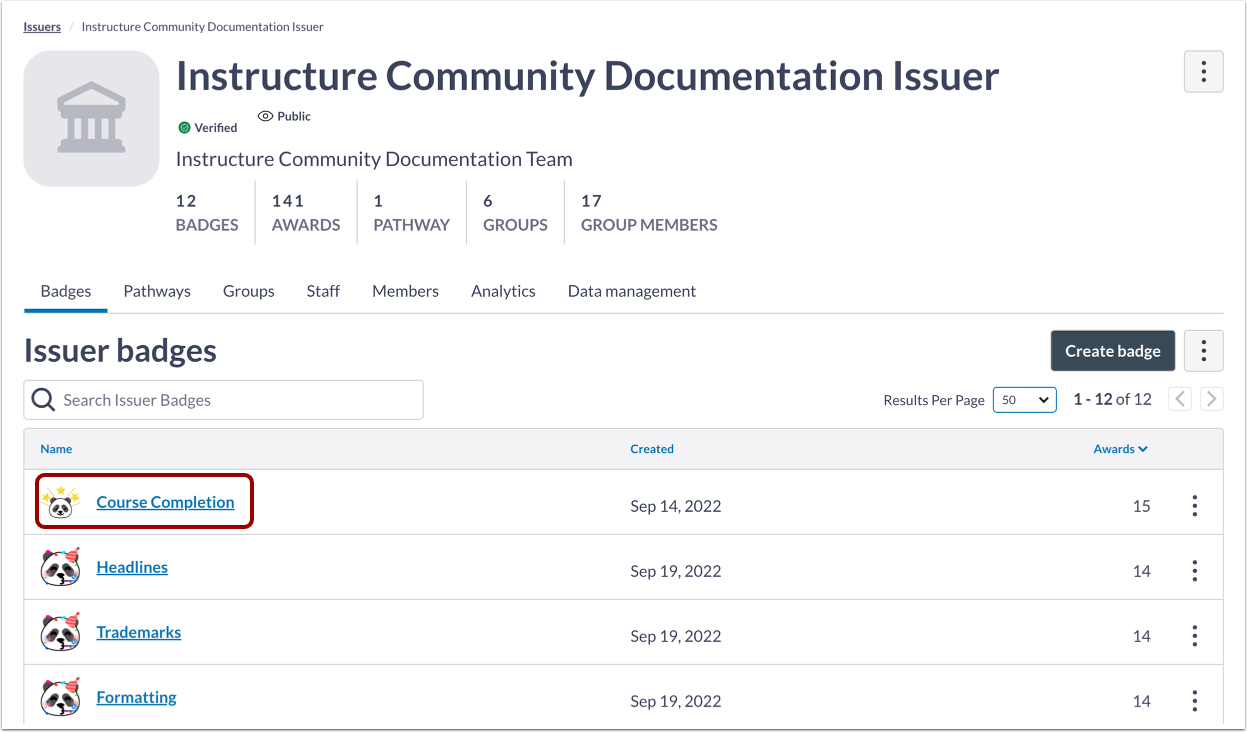The width and height of the screenshot is (1247, 732).
Task: Click breadcrumb text Instructure Community Documentation Issuer
Action: click(202, 27)
